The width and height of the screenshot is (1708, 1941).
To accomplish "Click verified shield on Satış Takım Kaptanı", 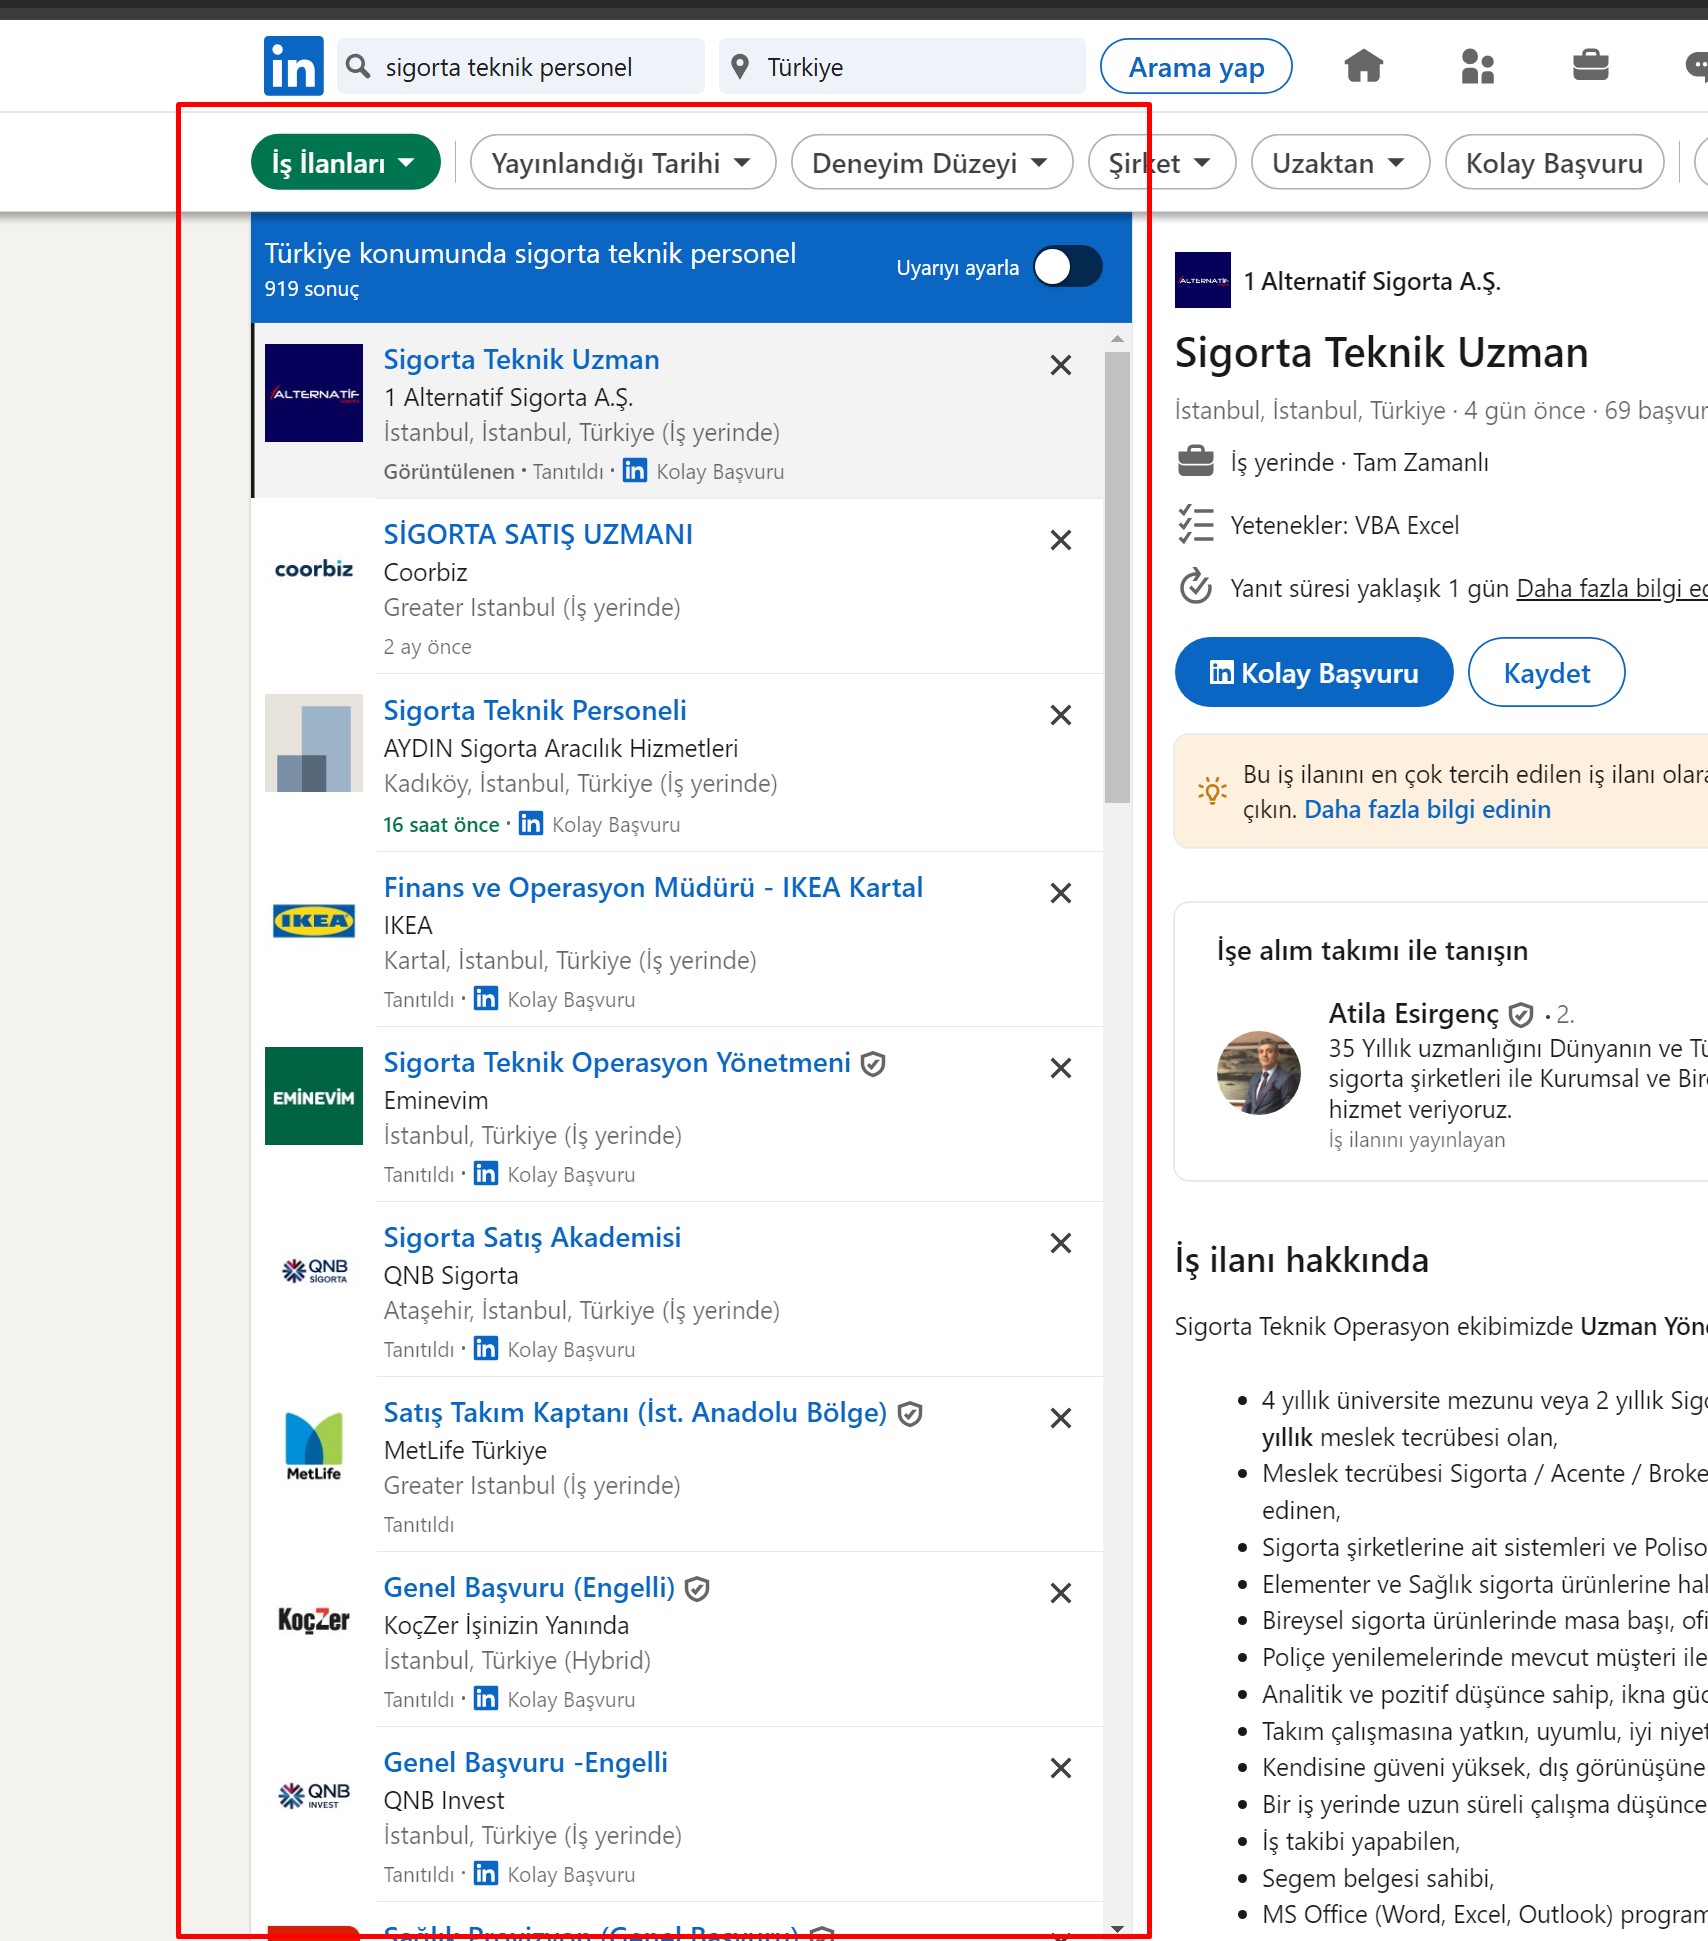I will 909,1414.
